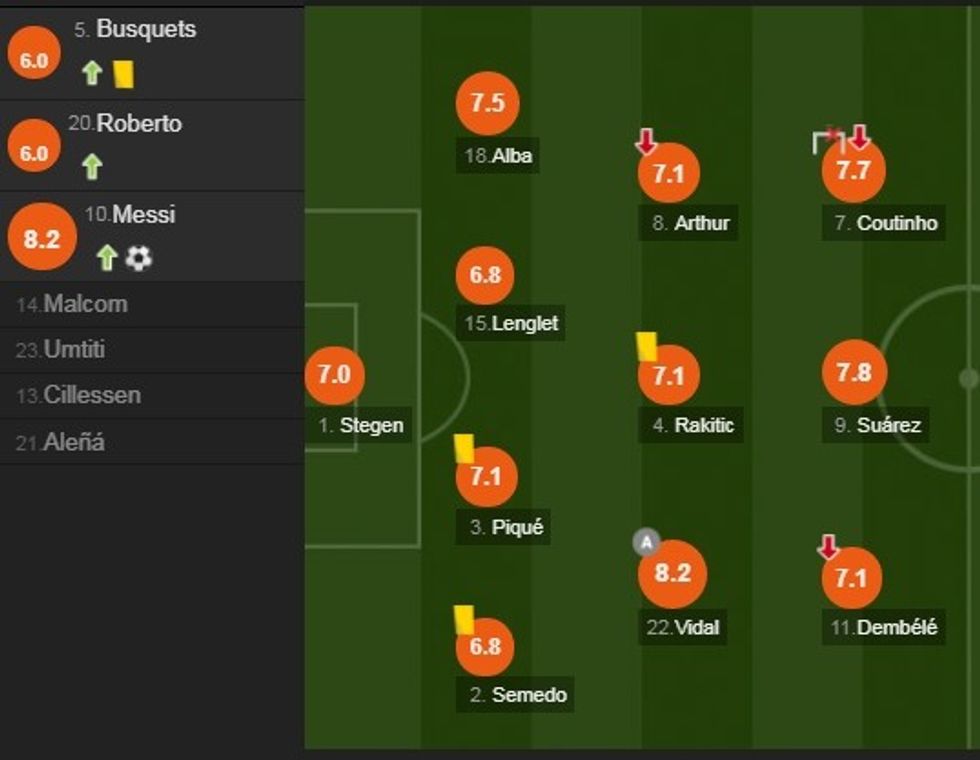Select Suárez's 7.8 rating circle
This screenshot has height=760, width=980.
(x=853, y=373)
